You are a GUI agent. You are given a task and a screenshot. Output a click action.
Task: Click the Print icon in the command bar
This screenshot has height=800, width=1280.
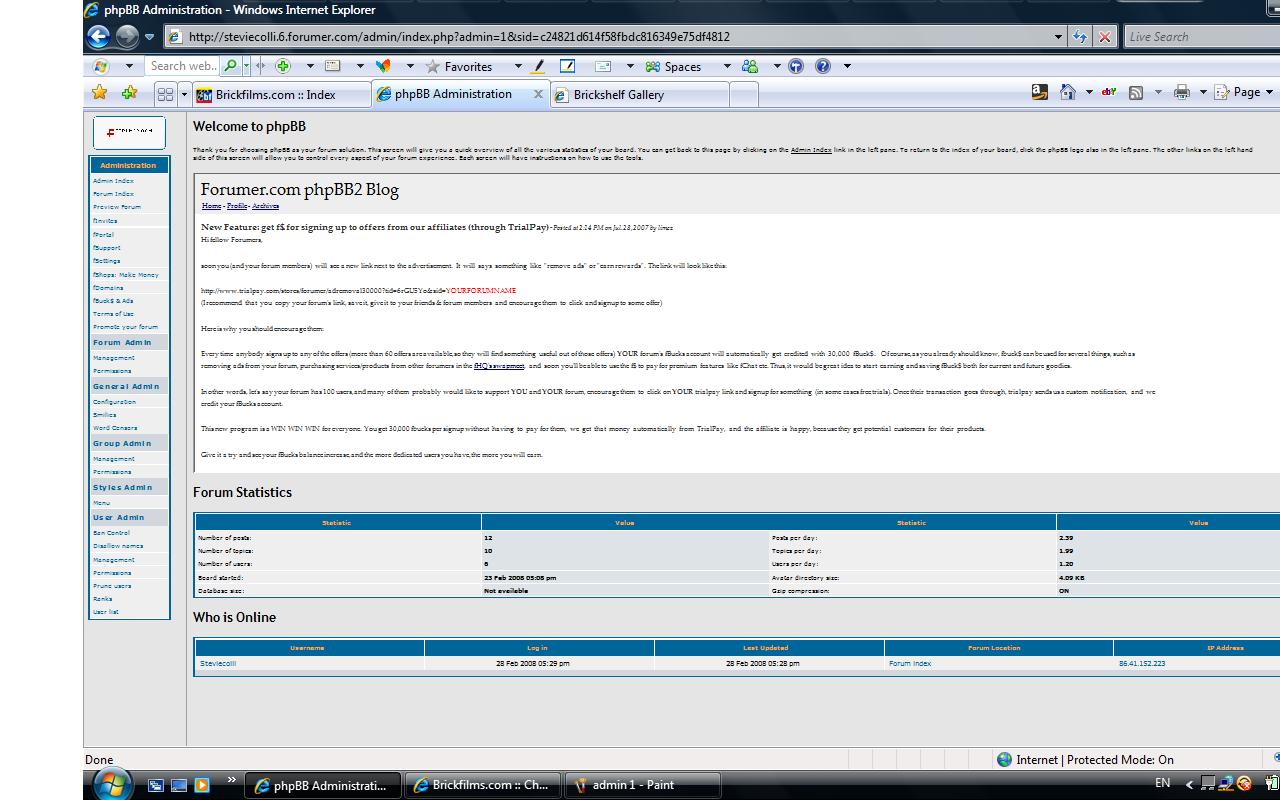pos(1181,92)
